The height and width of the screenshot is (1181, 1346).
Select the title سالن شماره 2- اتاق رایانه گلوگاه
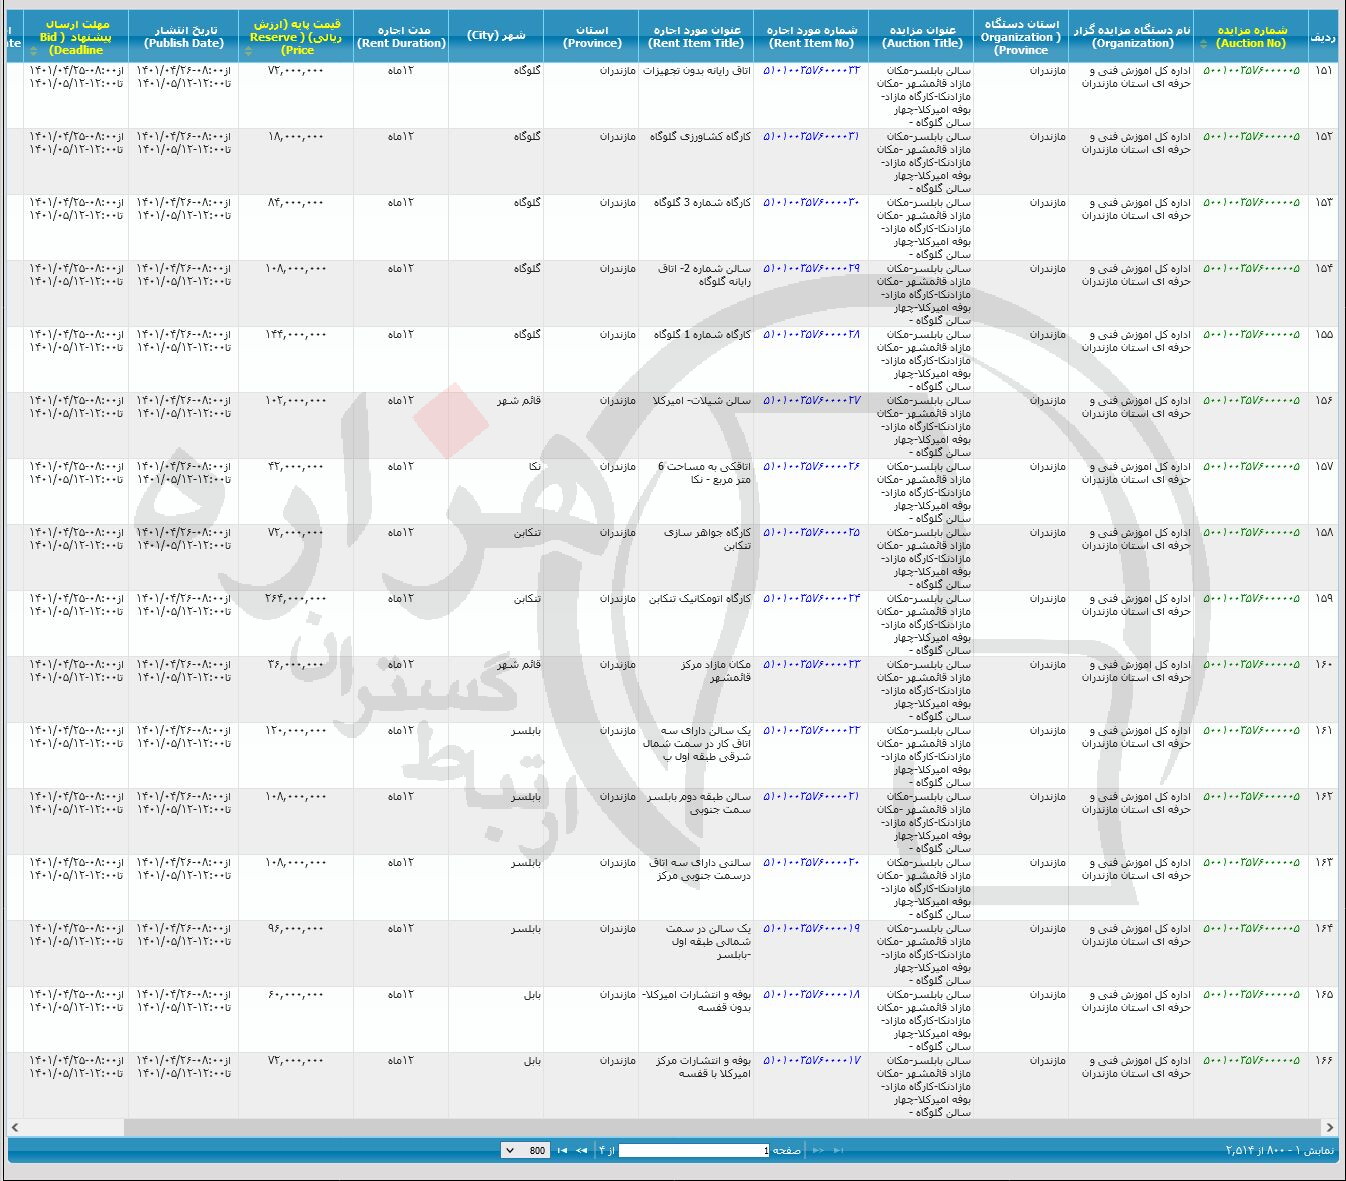704,275
